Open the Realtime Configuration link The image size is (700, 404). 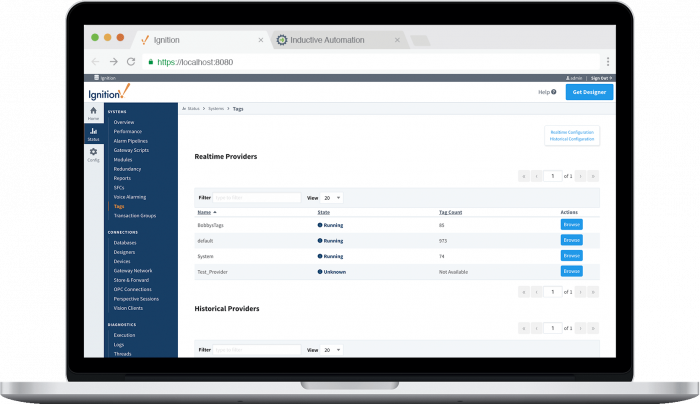click(x=572, y=132)
